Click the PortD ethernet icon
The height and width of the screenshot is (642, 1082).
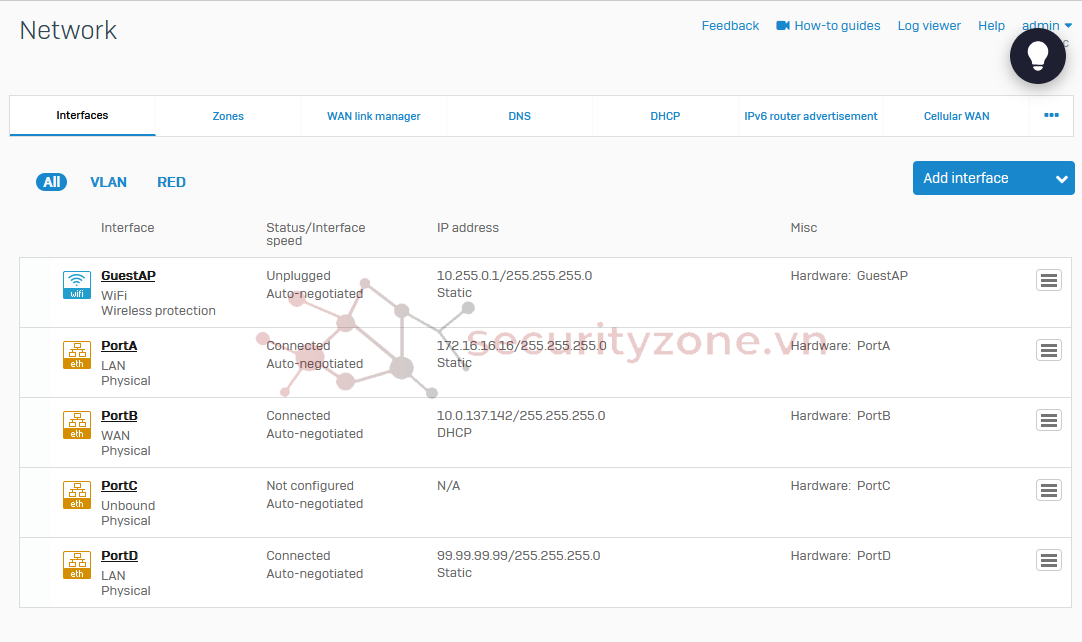point(77,565)
